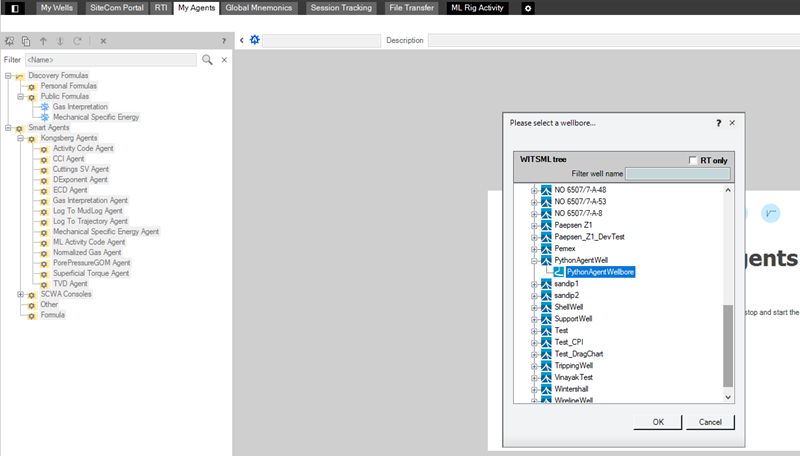Select Activity Code Agent

[83, 148]
